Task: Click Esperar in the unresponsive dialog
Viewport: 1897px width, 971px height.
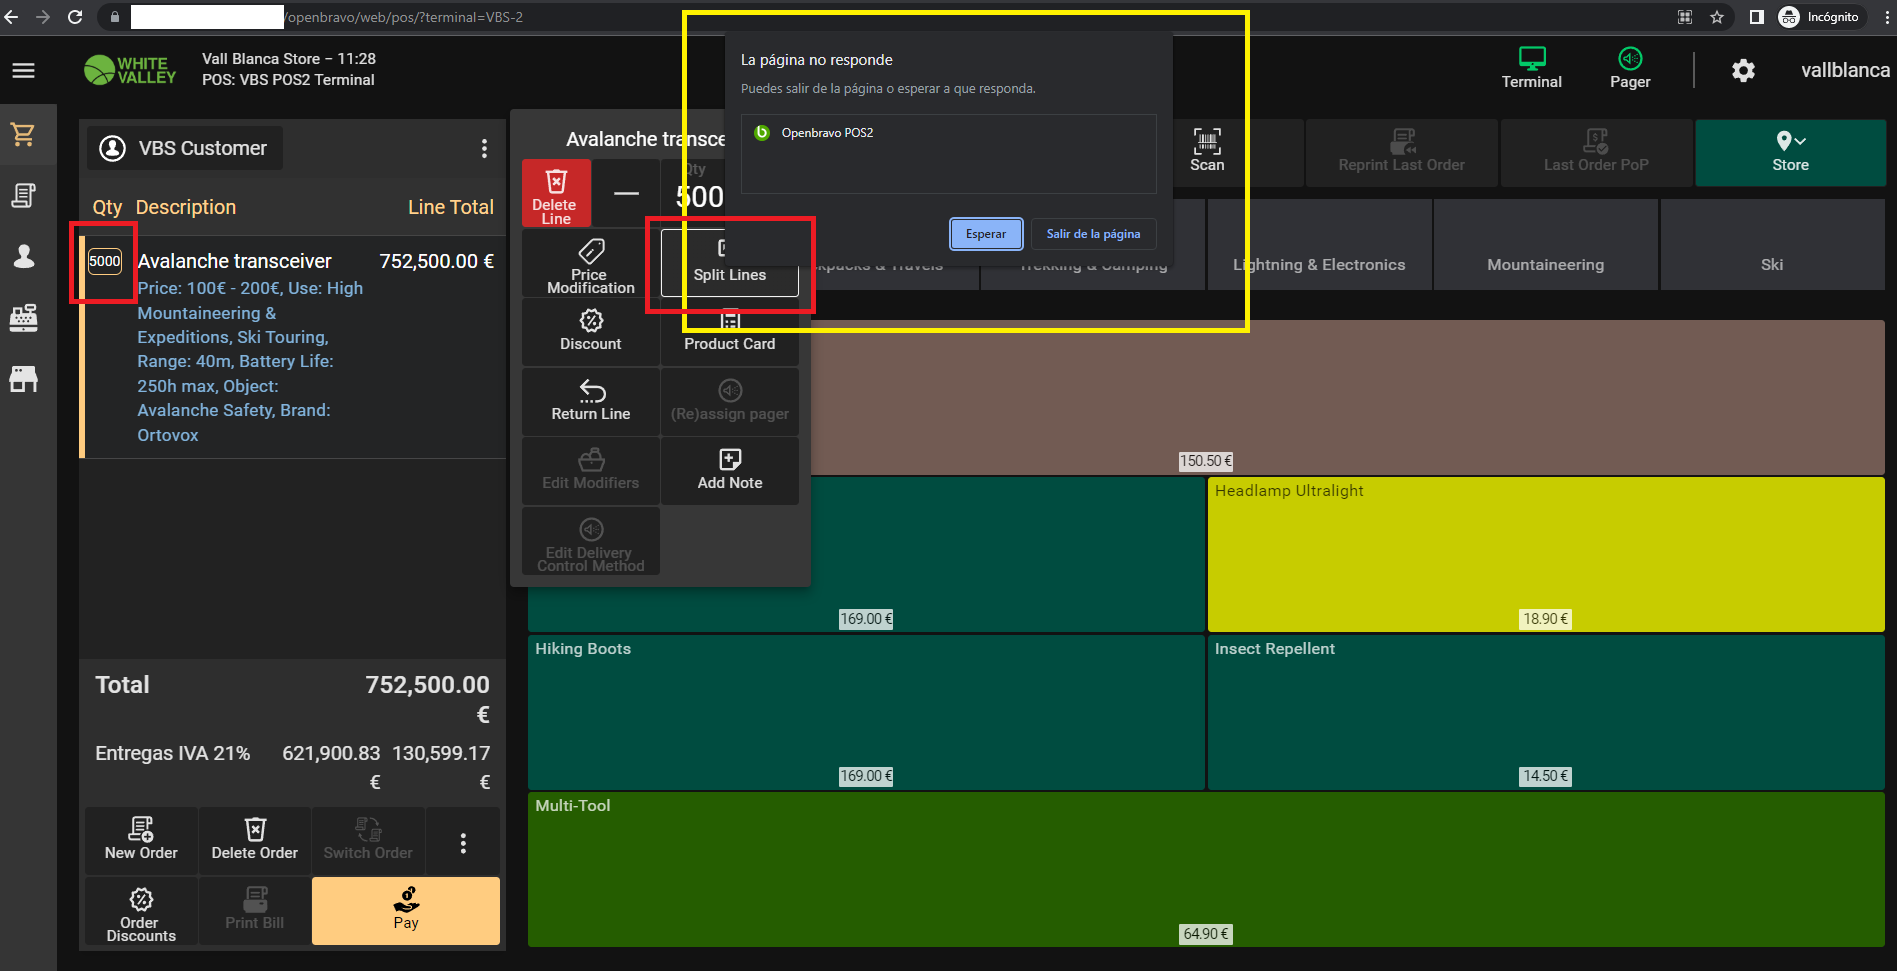Action: (x=985, y=234)
